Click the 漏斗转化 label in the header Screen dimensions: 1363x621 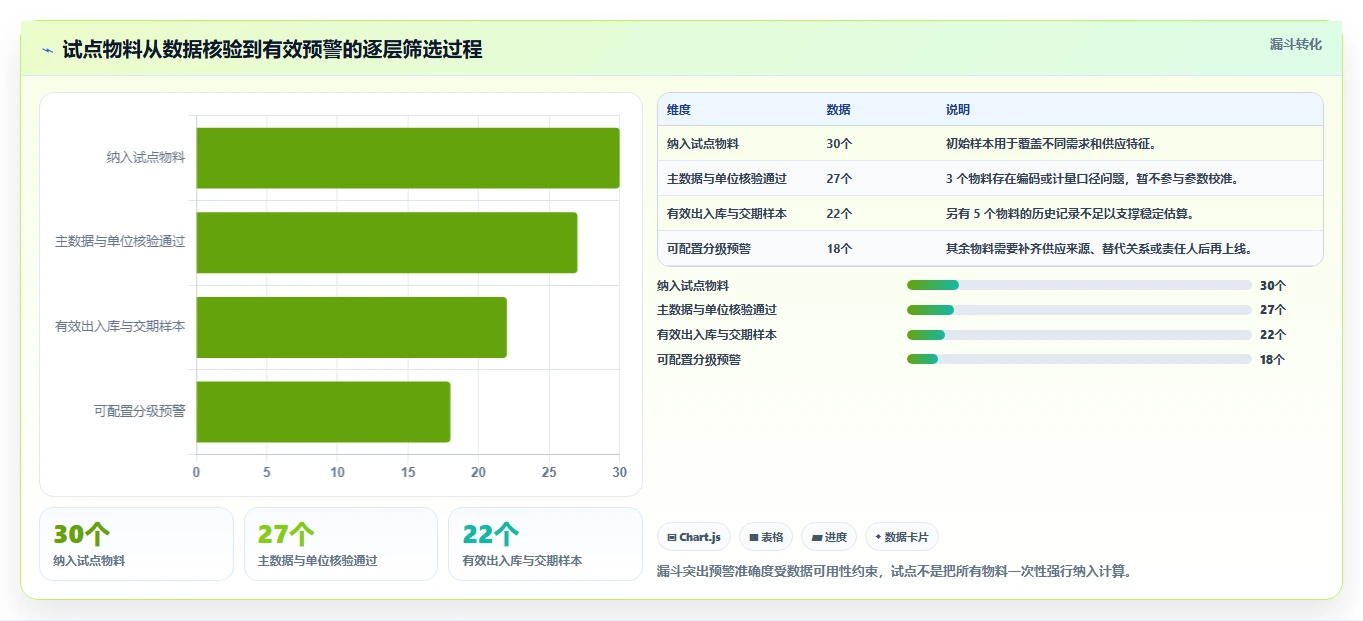(x=1295, y=44)
